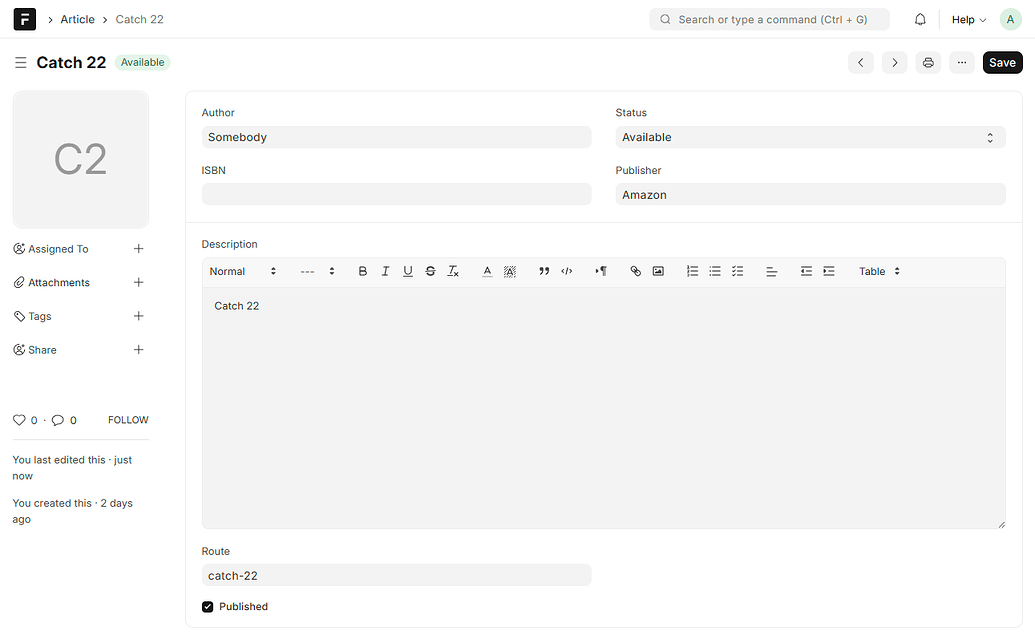
Task: Apply bold formatting in Description editor
Action: point(362,271)
